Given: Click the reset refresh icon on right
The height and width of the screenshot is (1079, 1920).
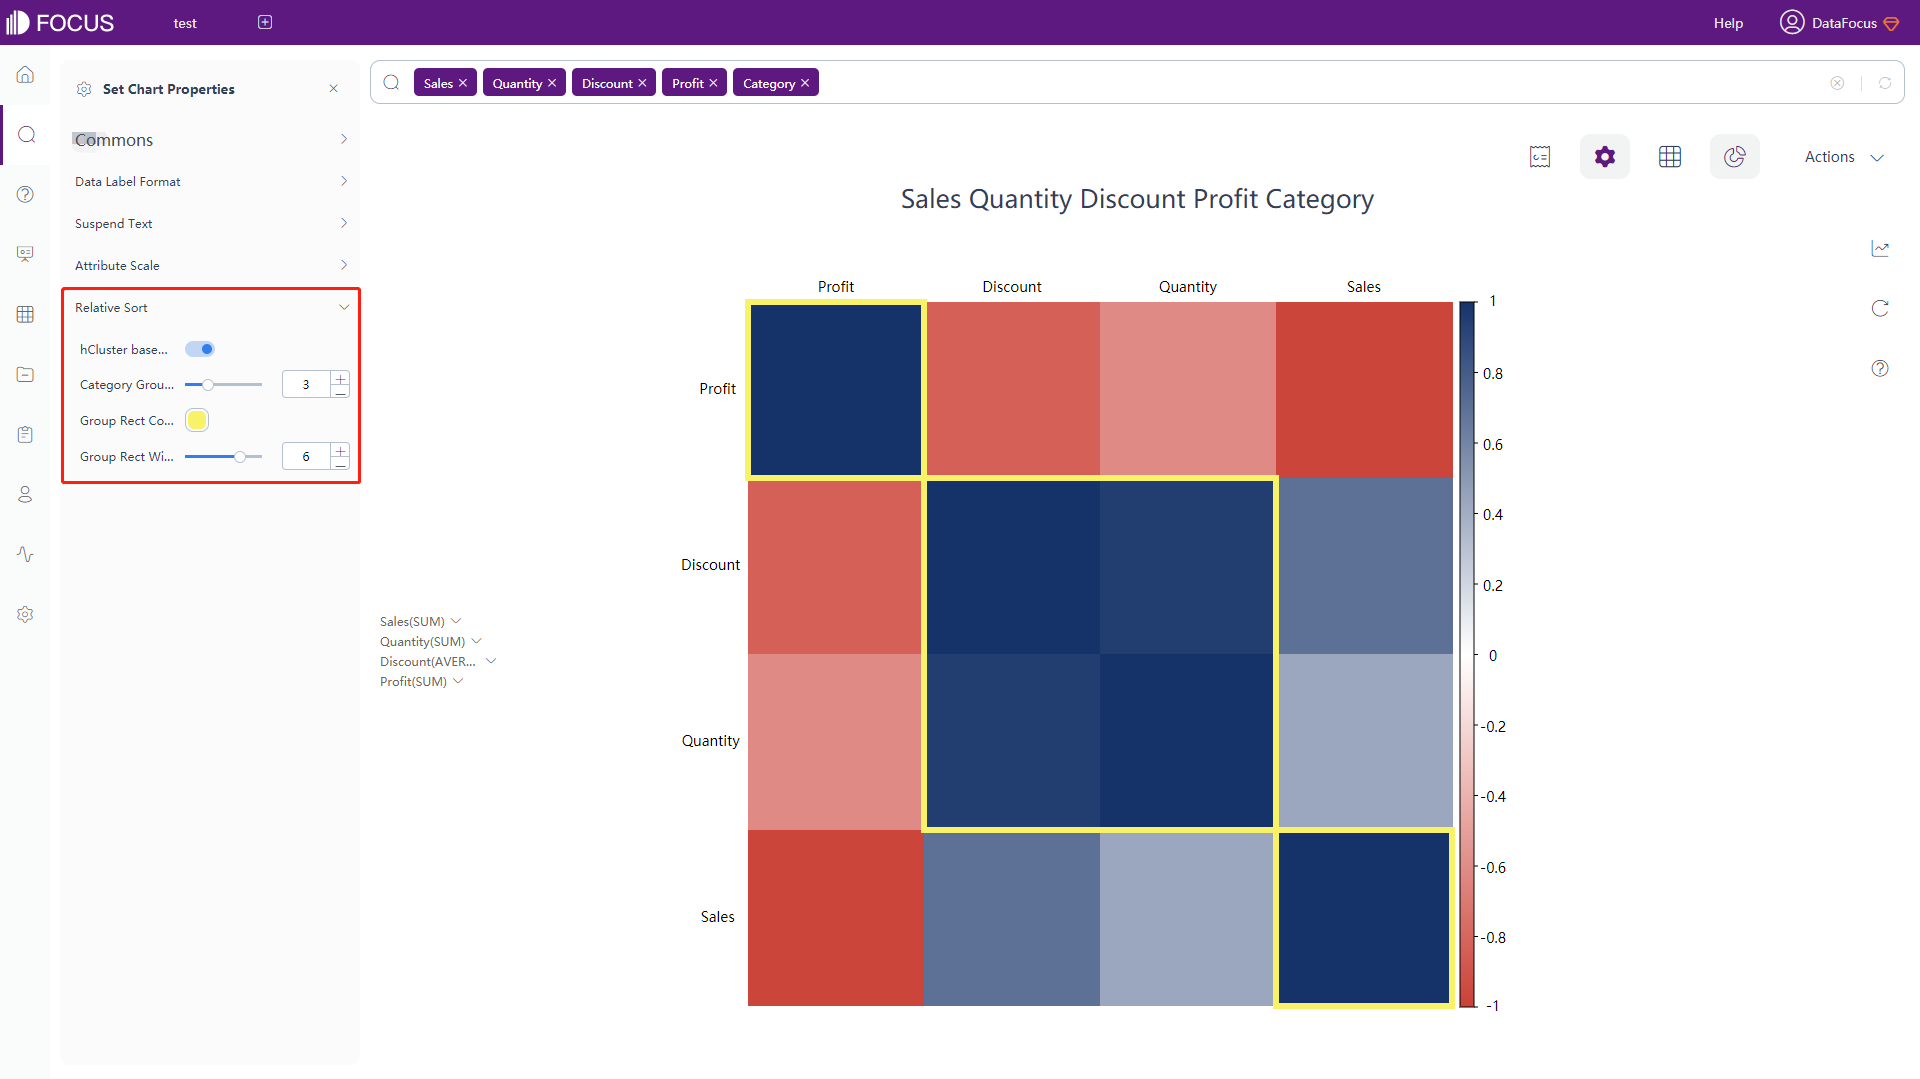Looking at the screenshot, I should click(x=1880, y=308).
